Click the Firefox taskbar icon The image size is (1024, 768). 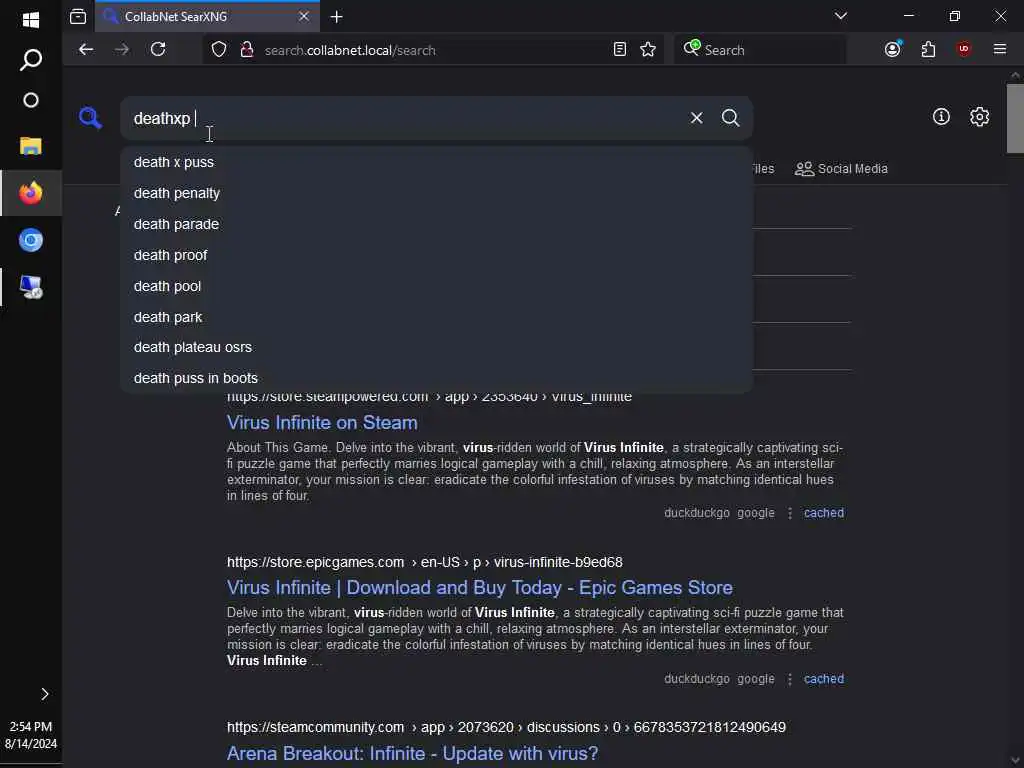coord(31,193)
